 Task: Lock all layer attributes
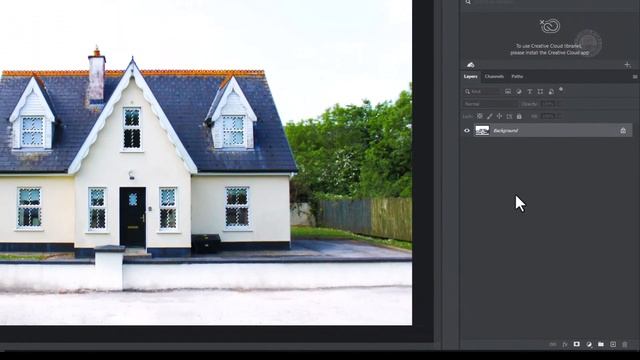click(519, 116)
